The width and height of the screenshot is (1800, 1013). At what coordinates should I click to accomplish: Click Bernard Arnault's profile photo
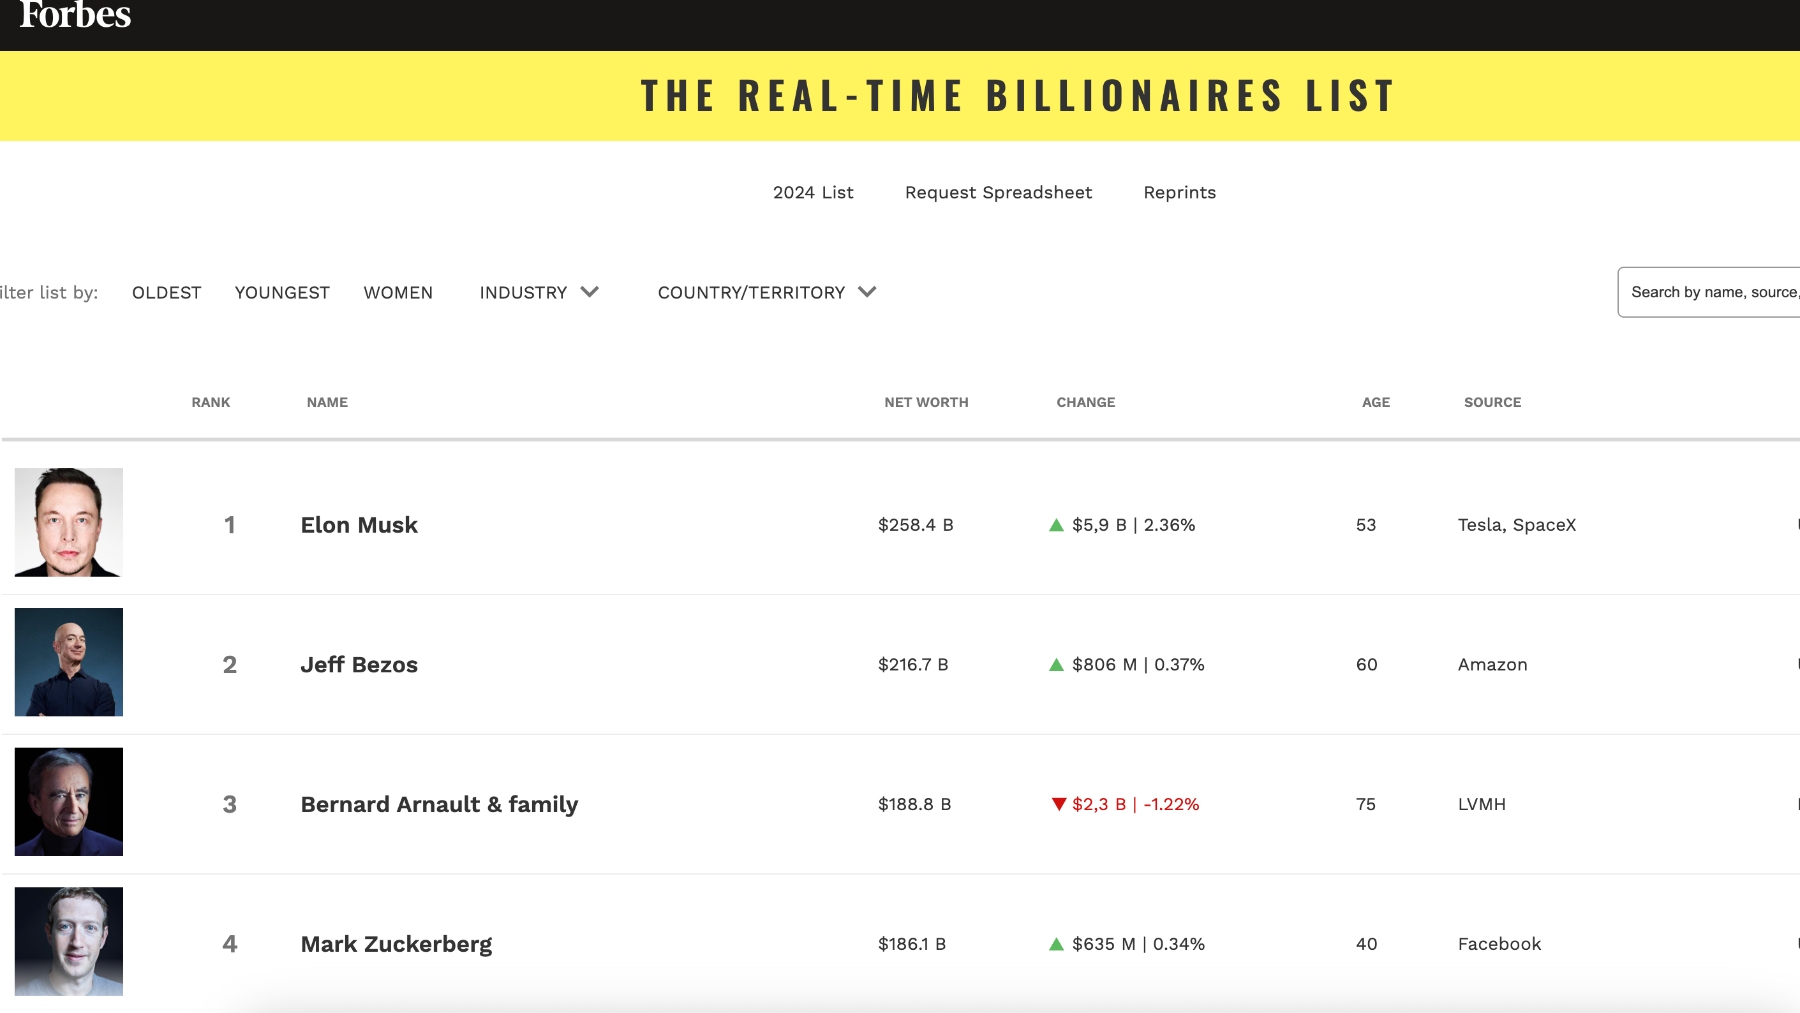pyautogui.click(x=67, y=801)
